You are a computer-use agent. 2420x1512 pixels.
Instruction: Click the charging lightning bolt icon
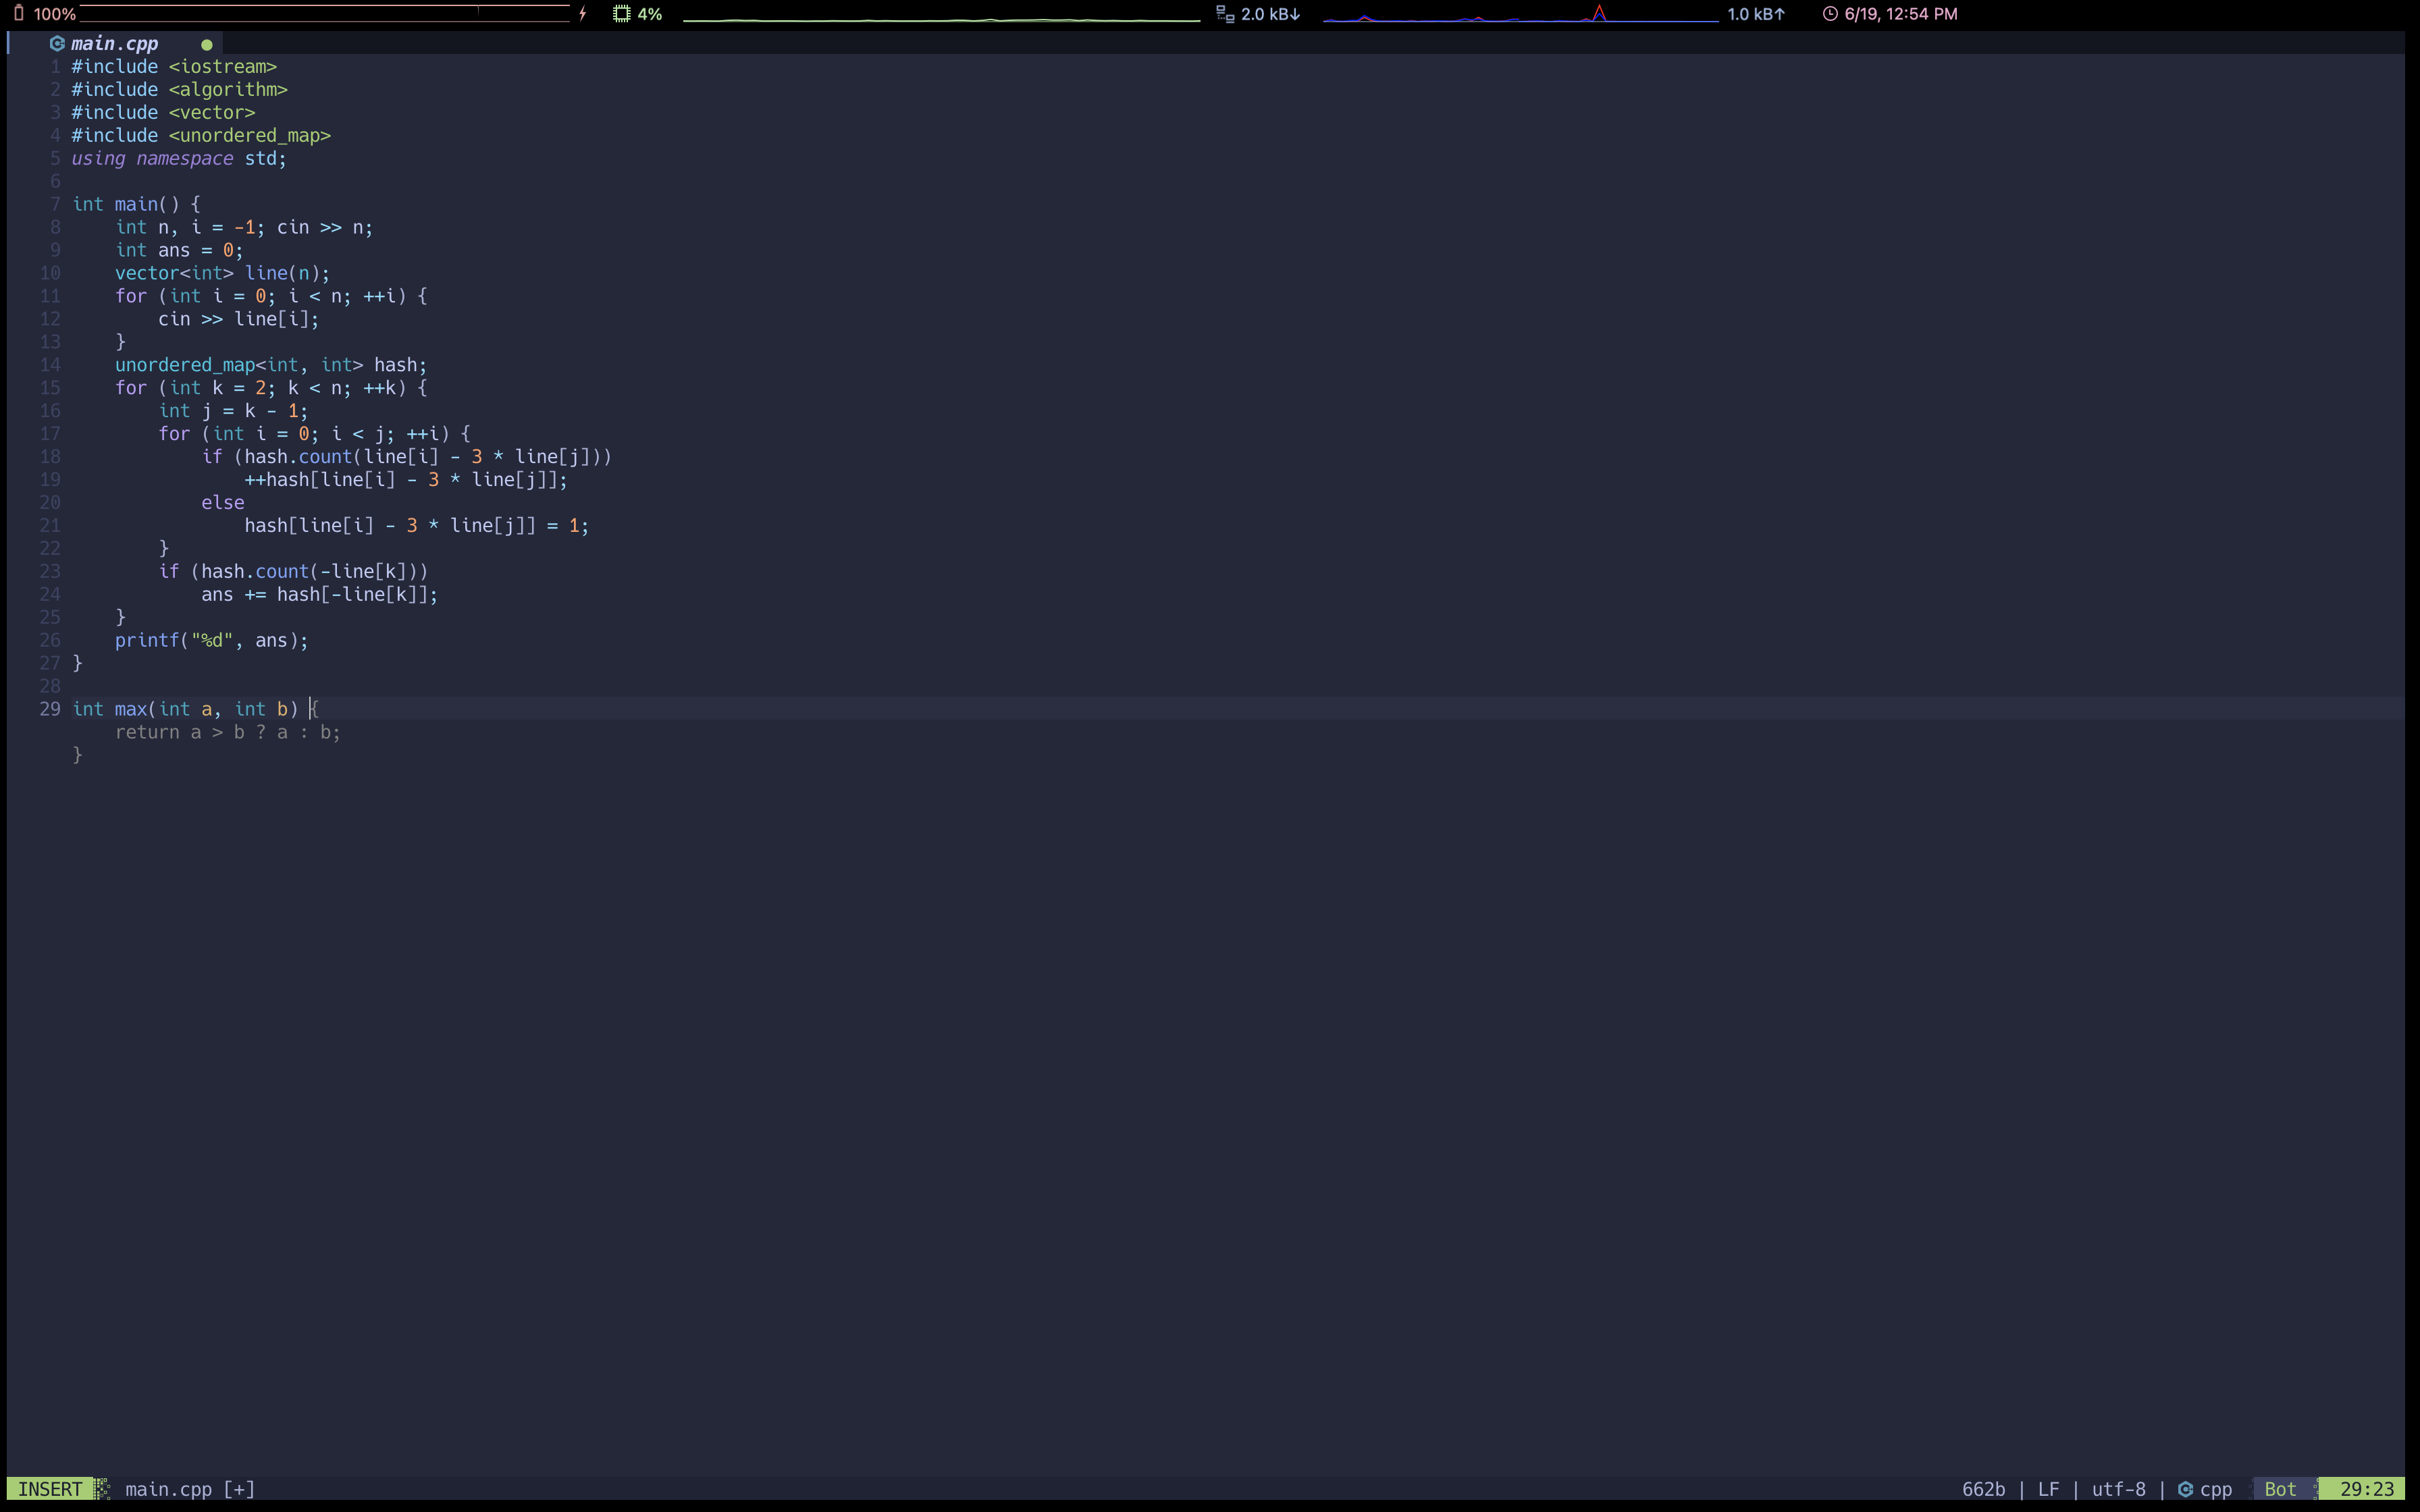(582, 13)
